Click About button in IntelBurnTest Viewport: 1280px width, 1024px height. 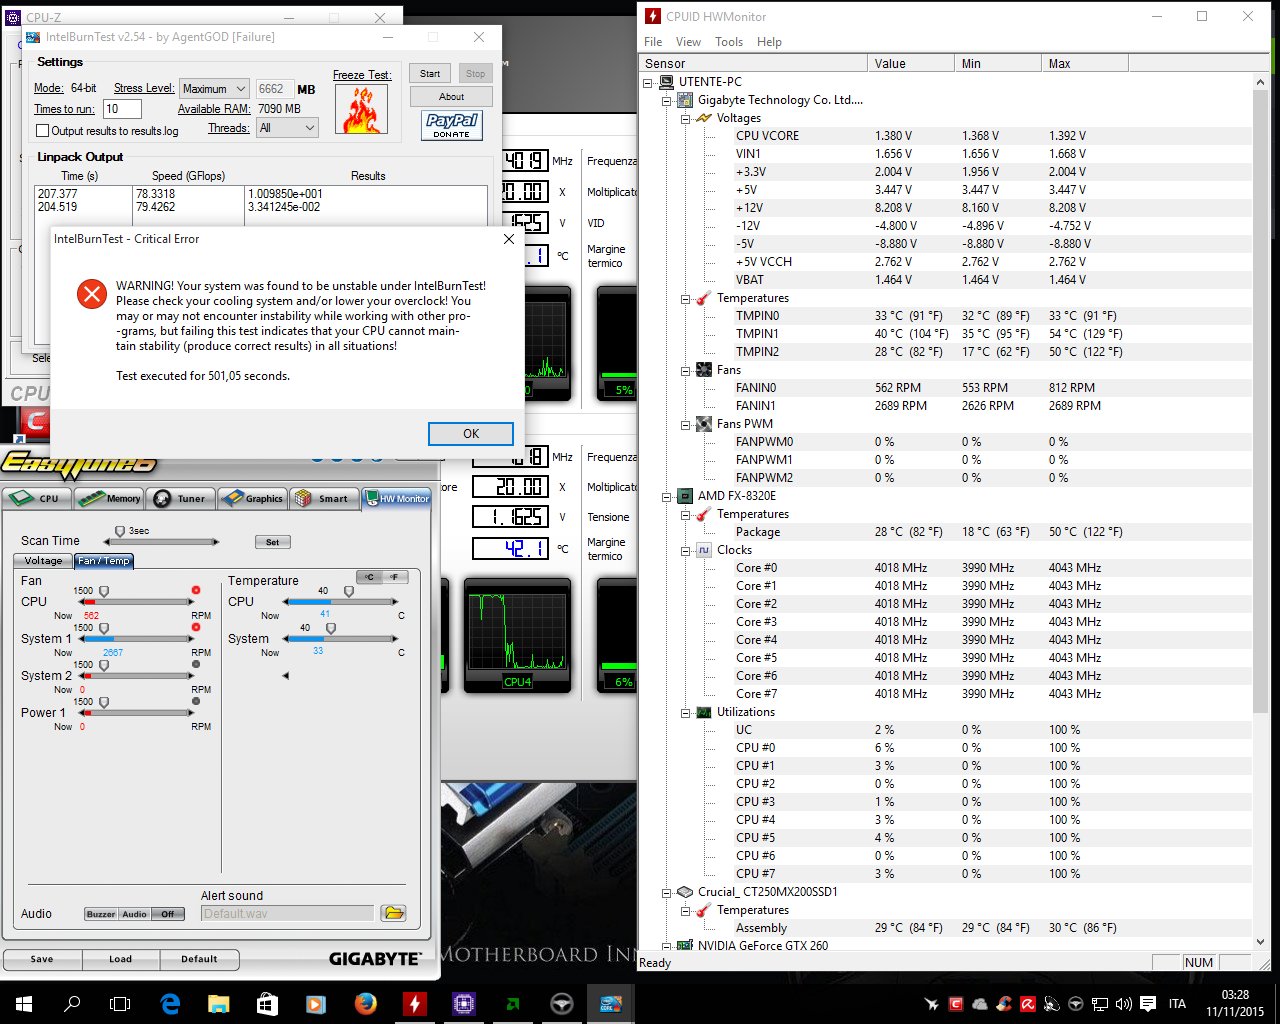pos(451,97)
